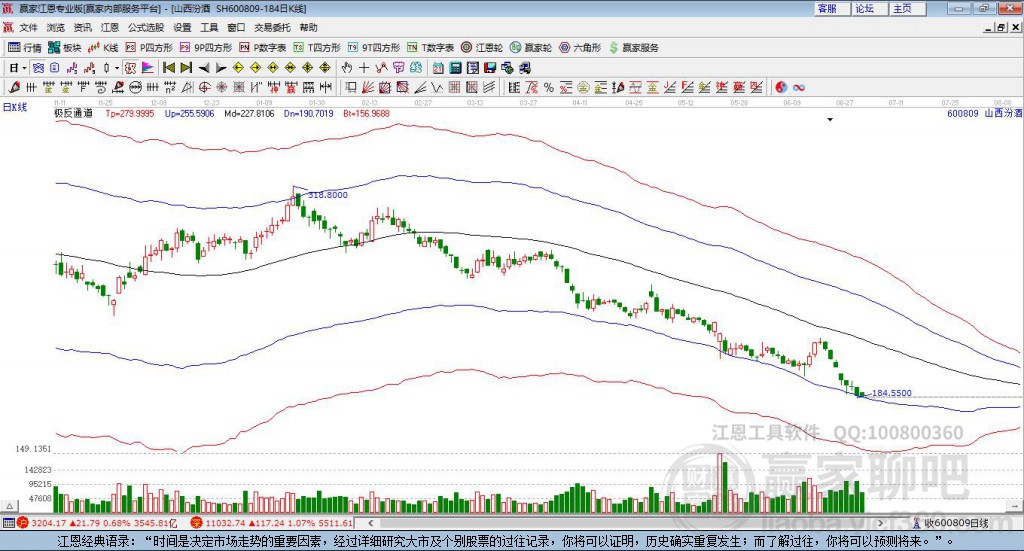The height and width of the screenshot is (551, 1024).
Task: Jump to first bar with green skip-start icon
Action: (x=169, y=68)
